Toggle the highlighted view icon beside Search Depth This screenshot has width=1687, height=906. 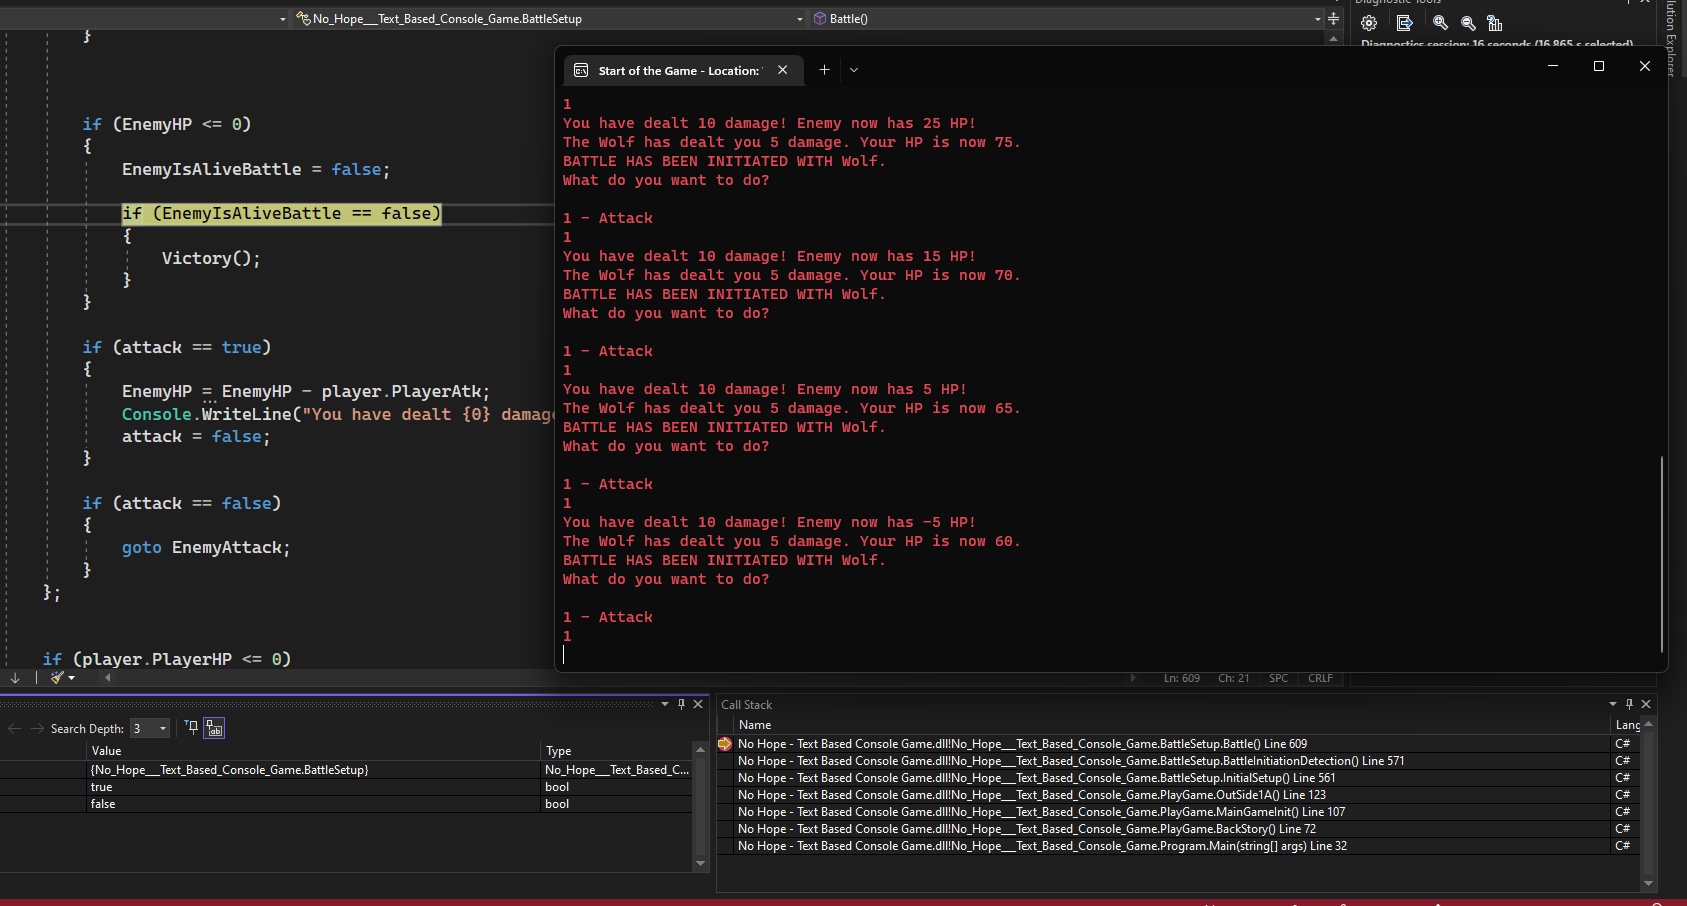click(x=214, y=728)
